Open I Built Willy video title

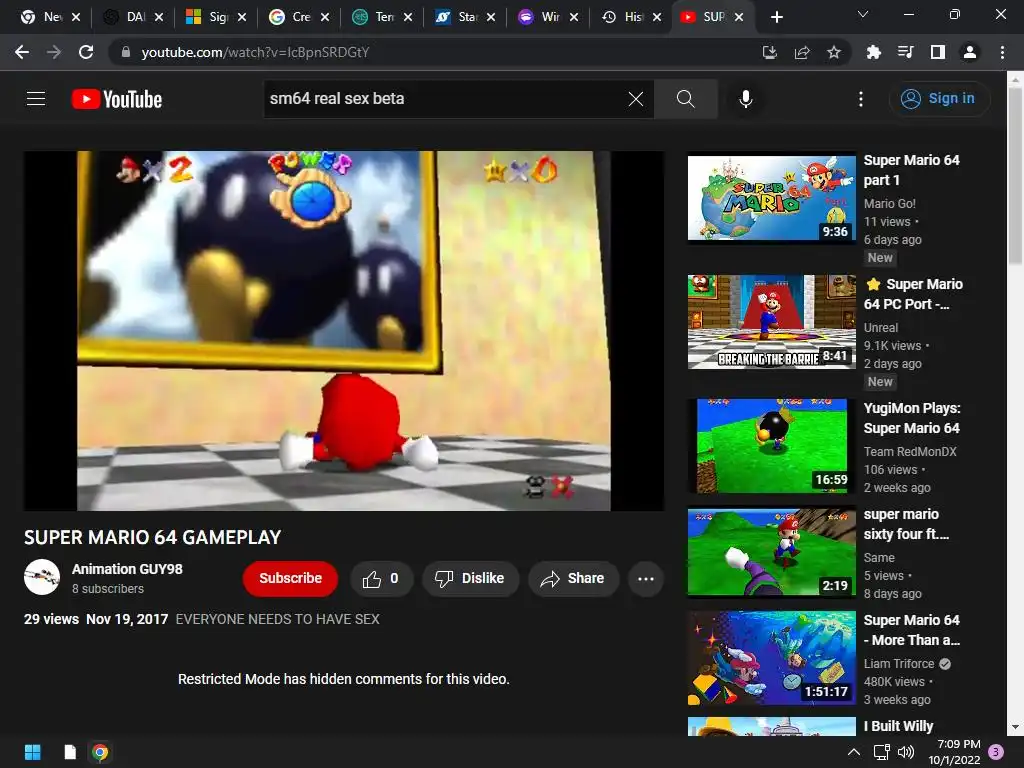pos(899,726)
